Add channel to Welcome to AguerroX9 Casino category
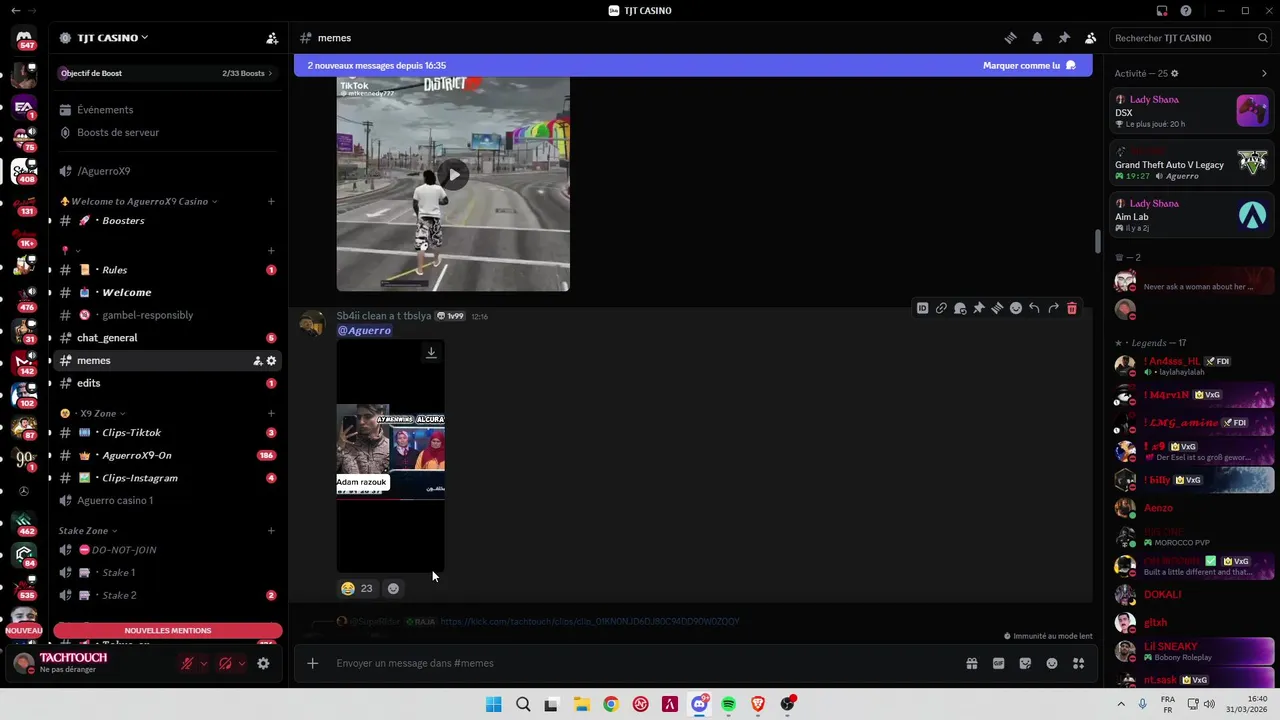The width and height of the screenshot is (1280, 720). pyautogui.click(x=271, y=201)
